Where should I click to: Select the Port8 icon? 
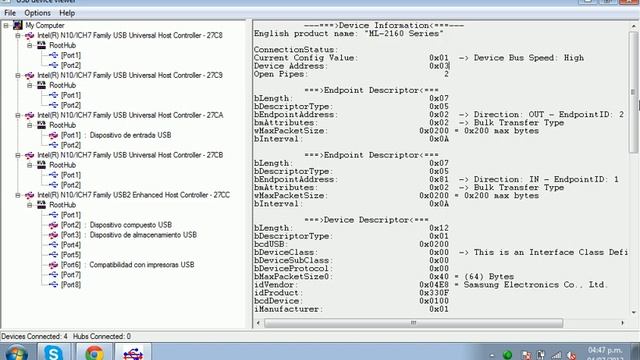coord(53,285)
